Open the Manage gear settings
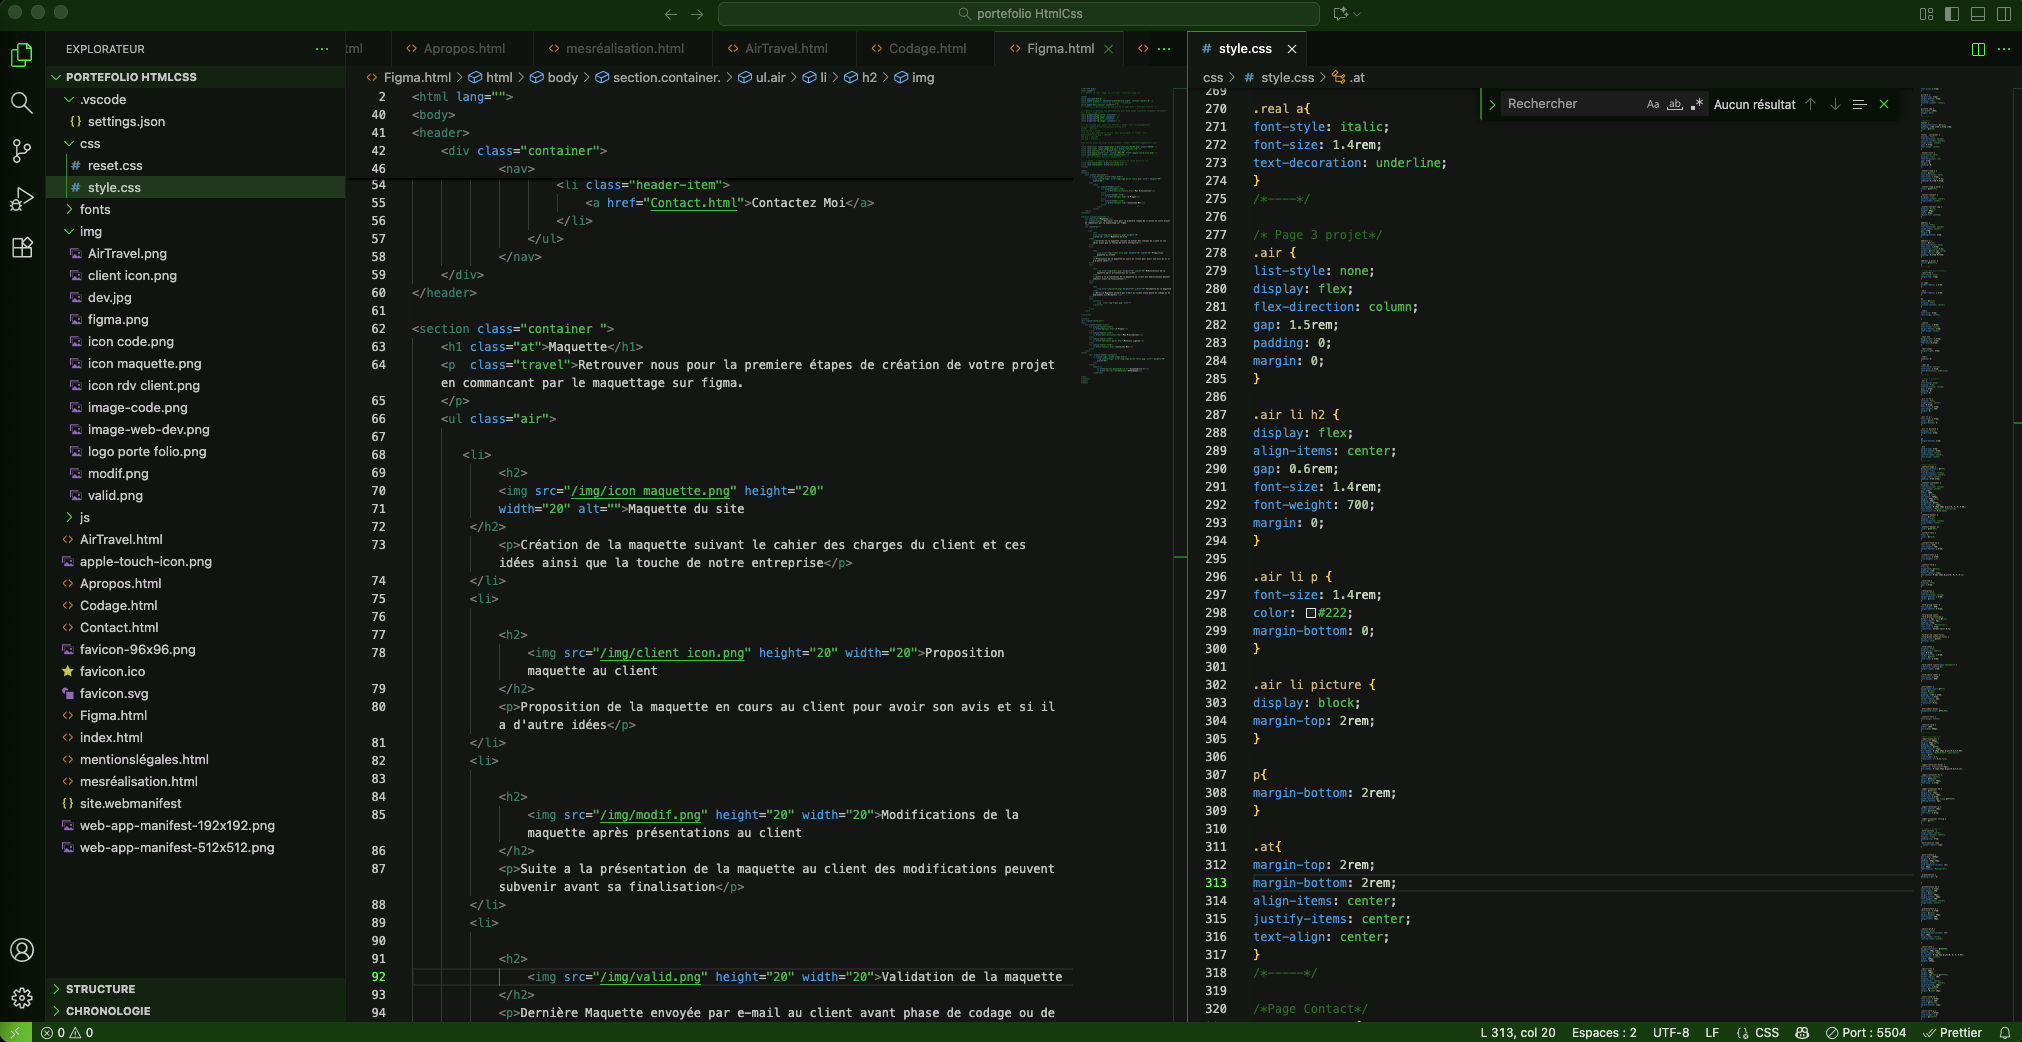The image size is (2022, 1042). pos(21,998)
